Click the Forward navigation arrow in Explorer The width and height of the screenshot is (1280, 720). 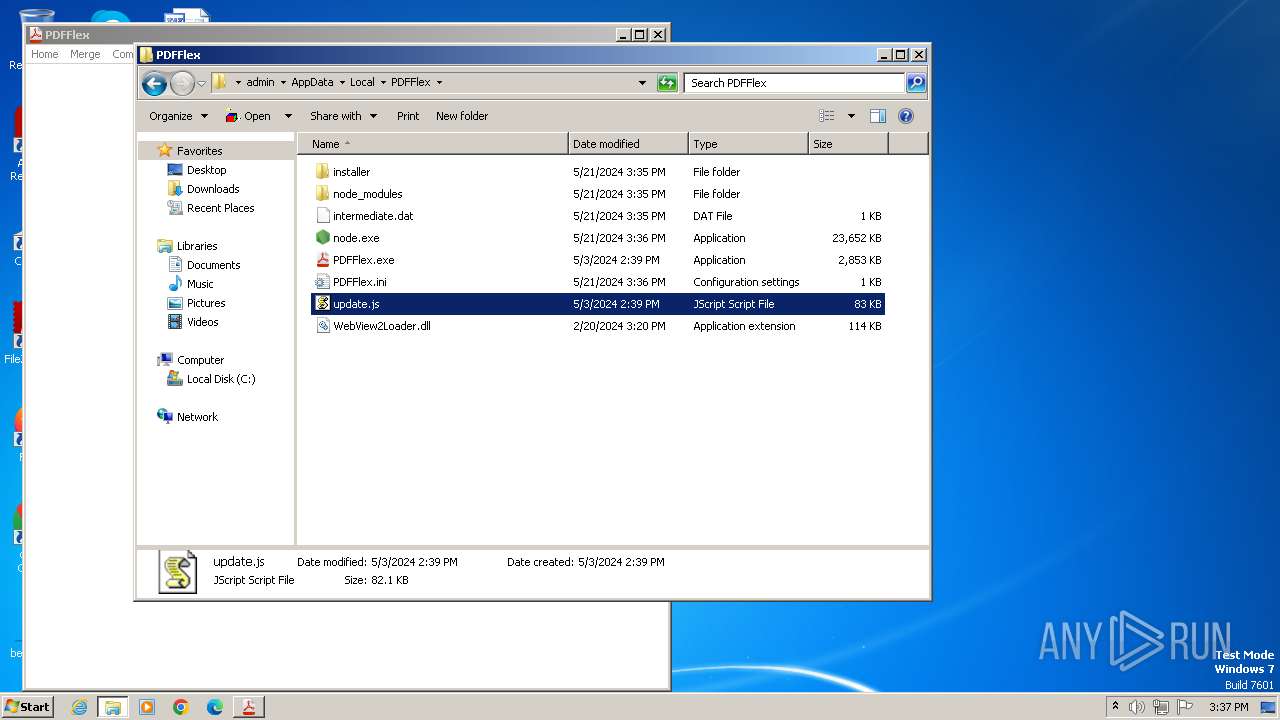point(182,83)
